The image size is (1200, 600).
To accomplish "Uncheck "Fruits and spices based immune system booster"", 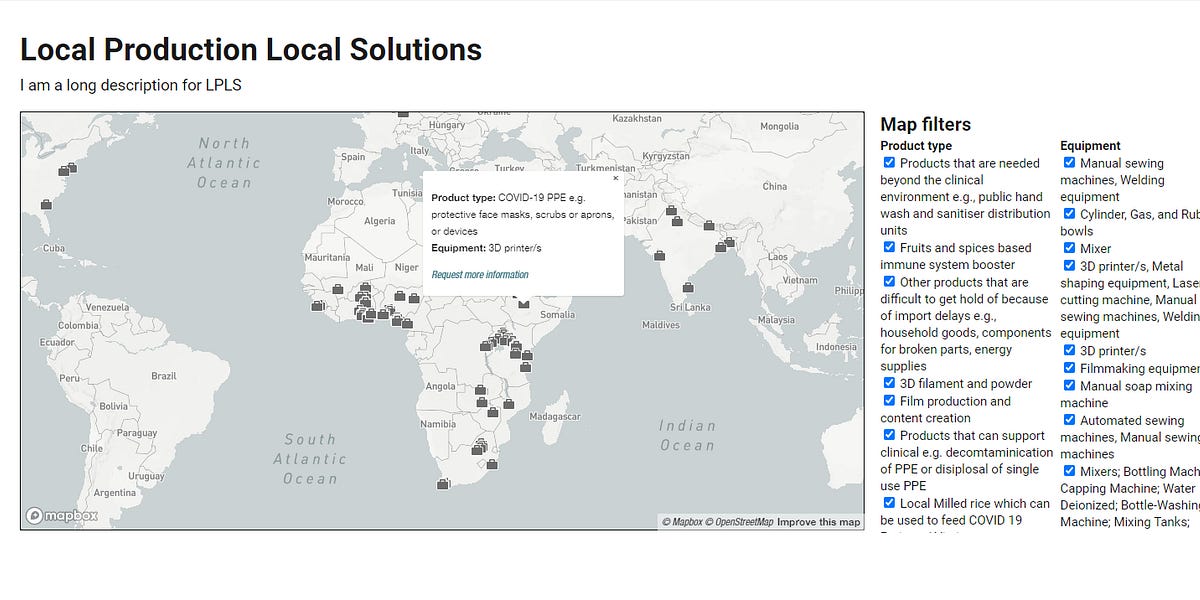I will pos(889,247).
